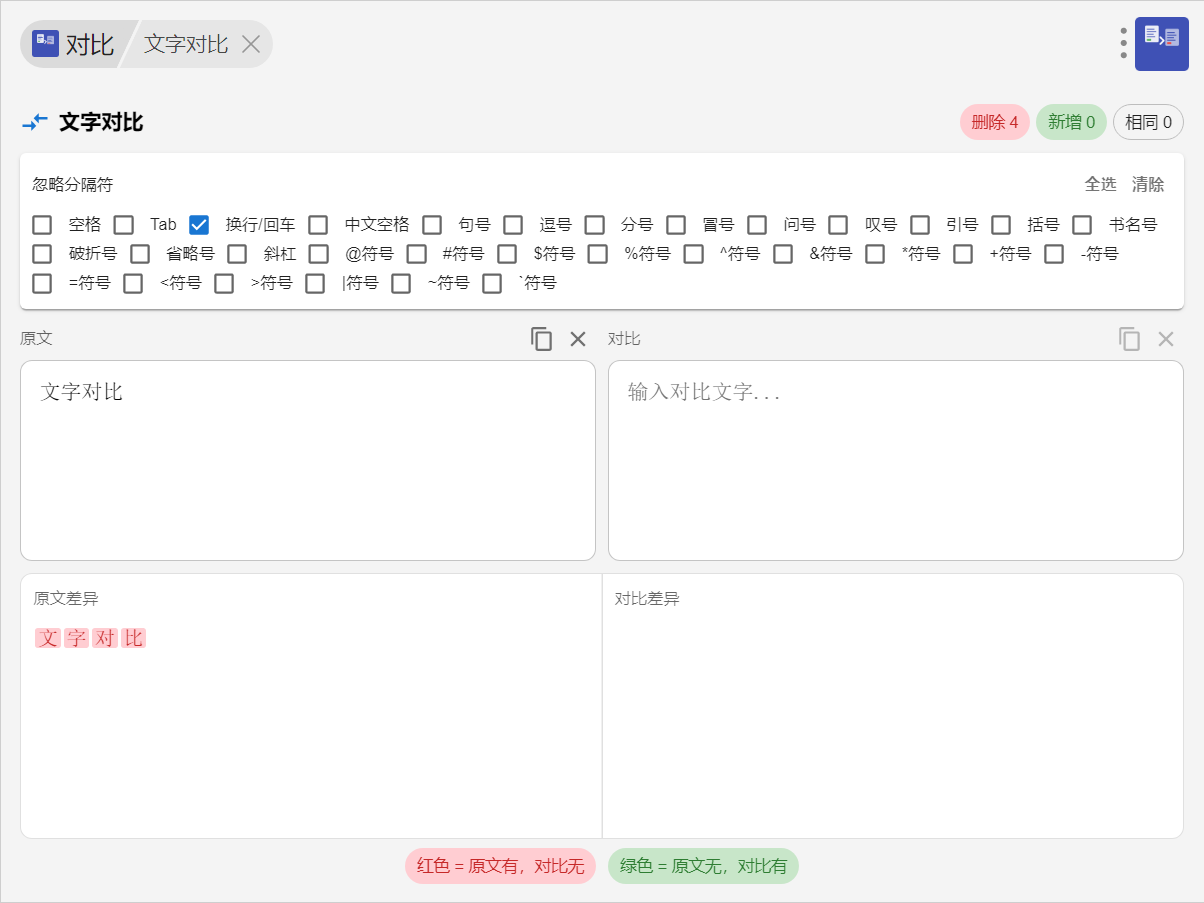Screen dimensions: 1204x903
Task: Open the three-dot more options menu
Action: (x=1123, y=43)
